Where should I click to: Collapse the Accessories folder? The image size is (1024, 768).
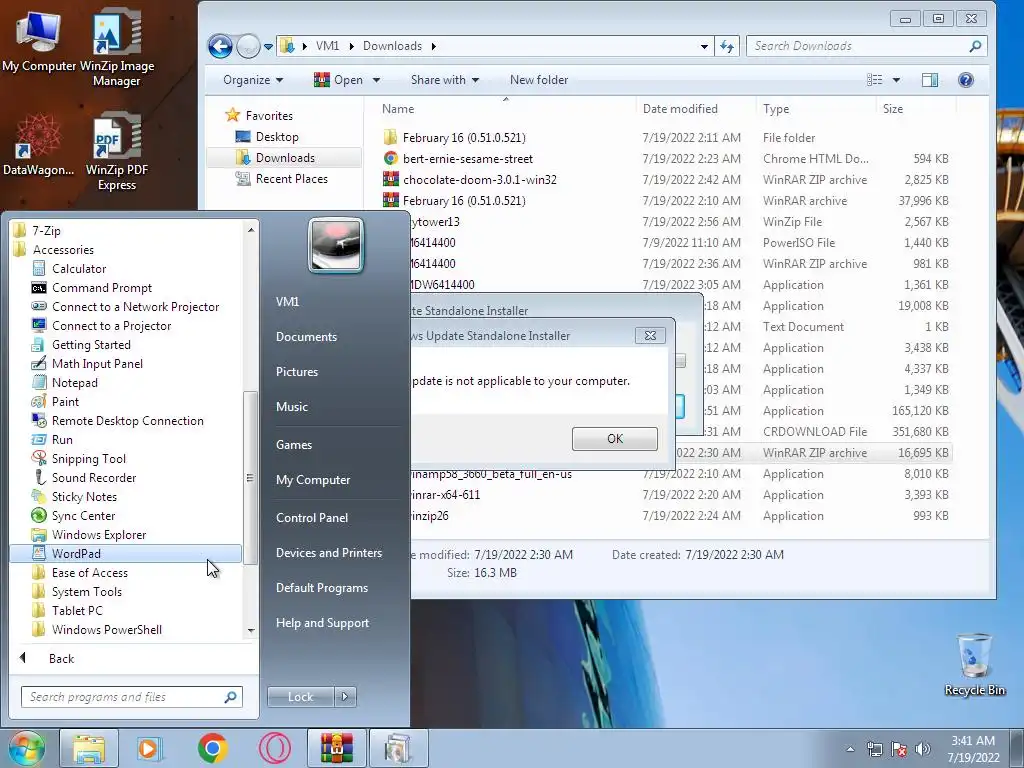(x=63, y=249)
